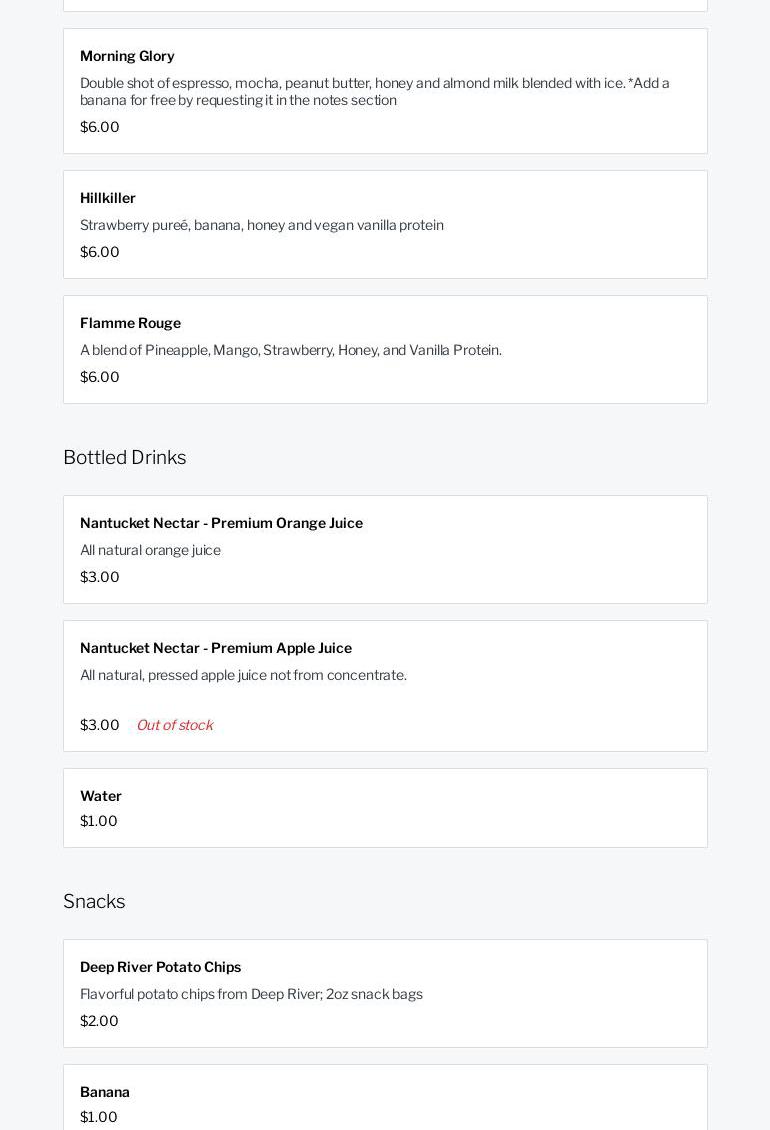Screen dimensions: 770x1130
Task: Click the Hillkiller strawberry pureé description
Action: (262, 225)
